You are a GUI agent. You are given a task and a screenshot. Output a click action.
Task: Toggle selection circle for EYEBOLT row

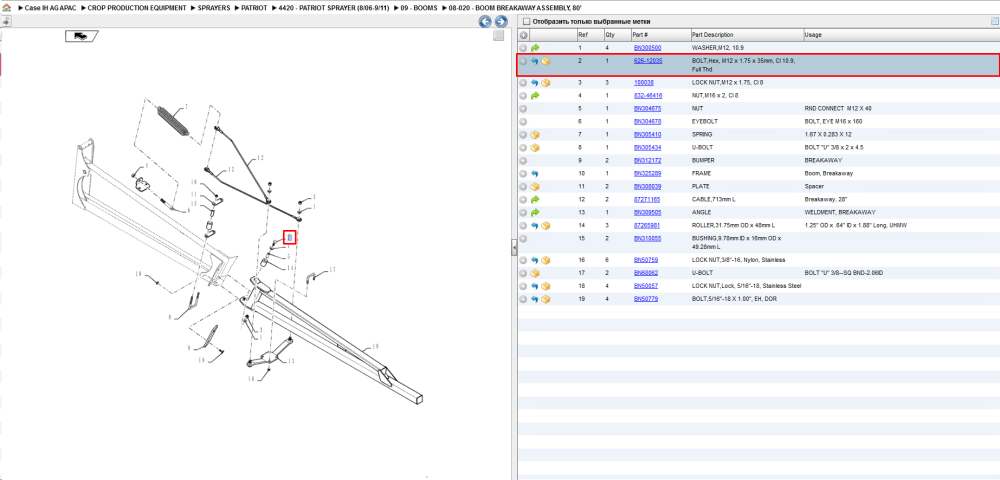tap(524, 122)
